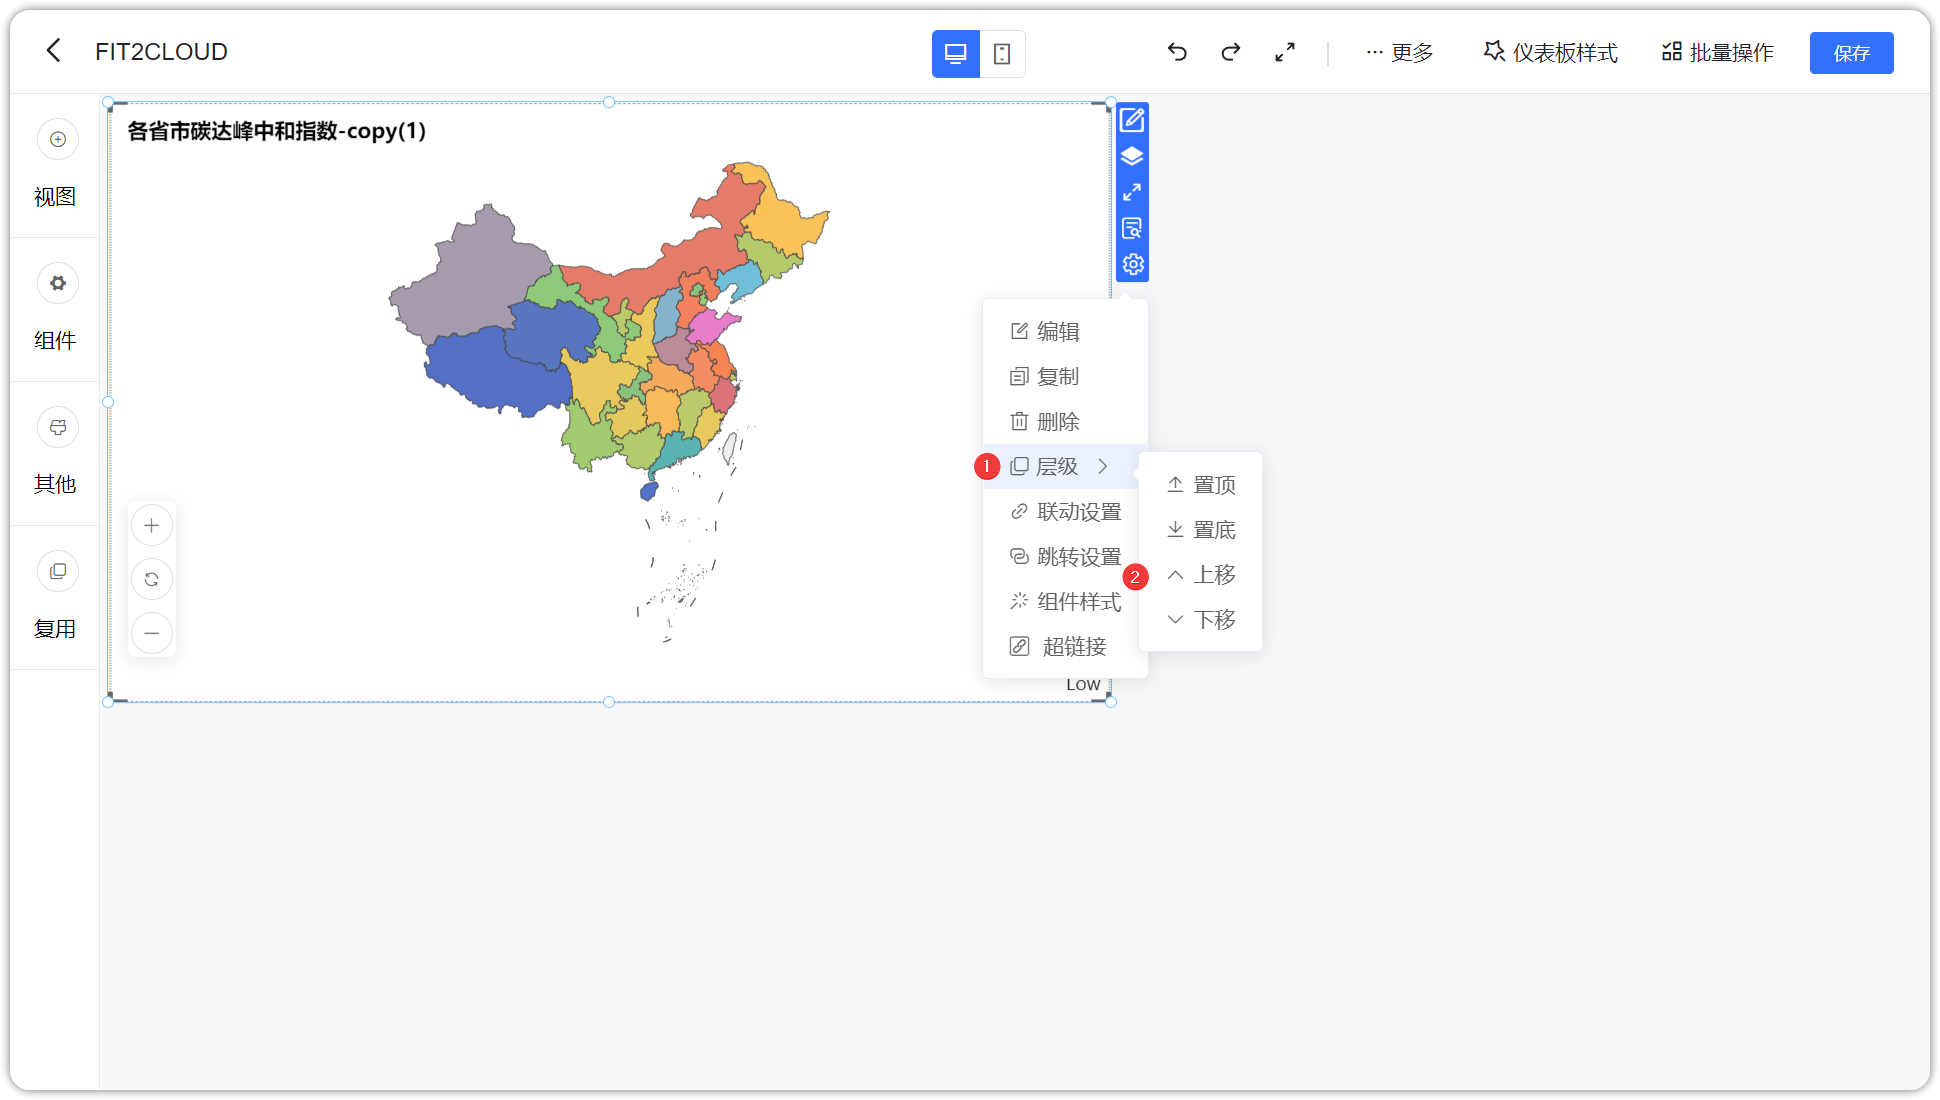1940x1100 pixels.
Task: Zoom in on the map
Action: 152,526
